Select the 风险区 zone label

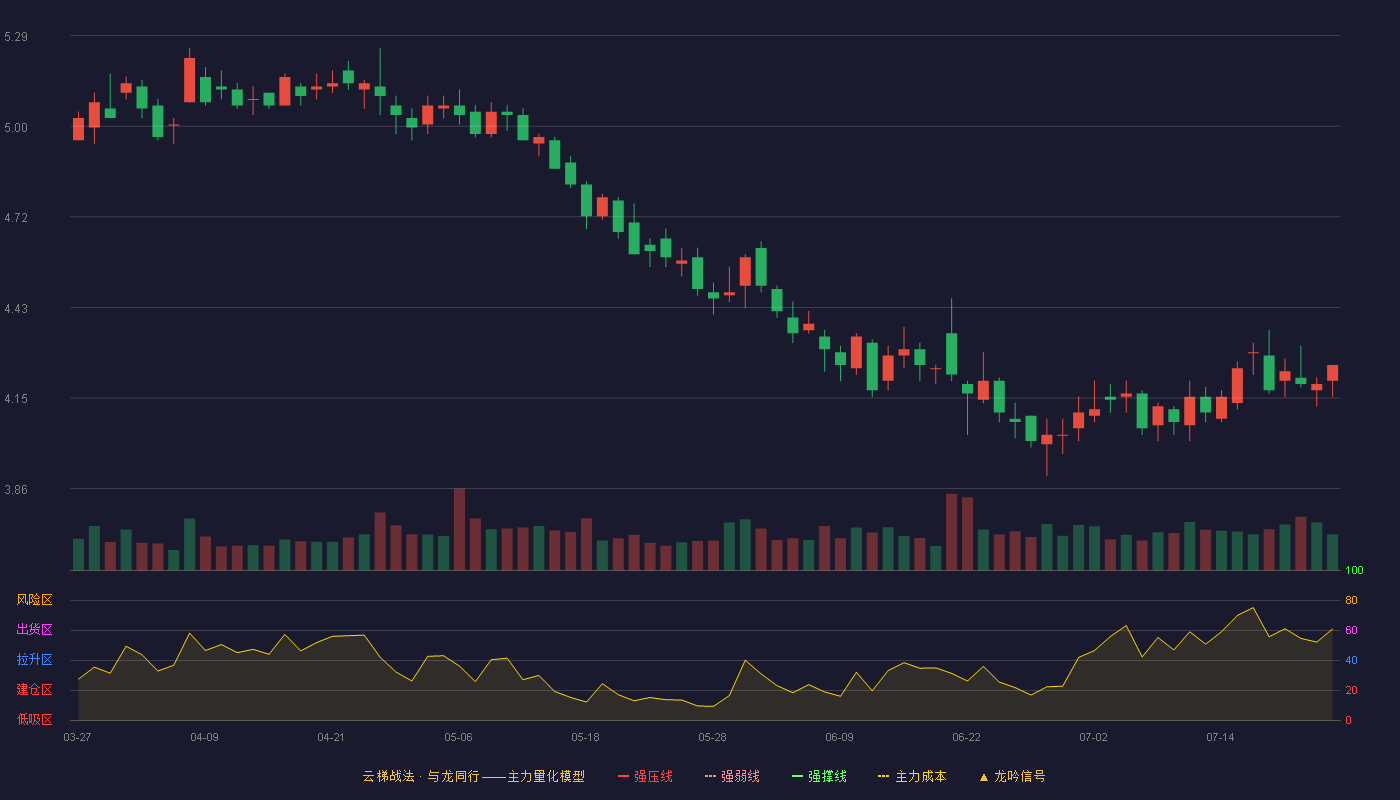[x=34, y=600]
